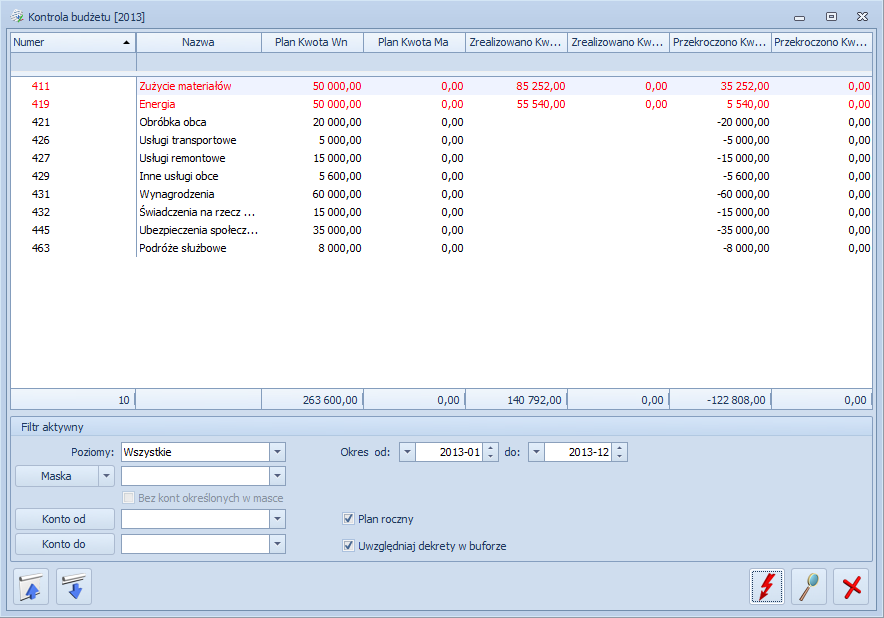This screenshot has height=618, width=884.
Task: Select the Energia row
Action: tap(441, 104)
